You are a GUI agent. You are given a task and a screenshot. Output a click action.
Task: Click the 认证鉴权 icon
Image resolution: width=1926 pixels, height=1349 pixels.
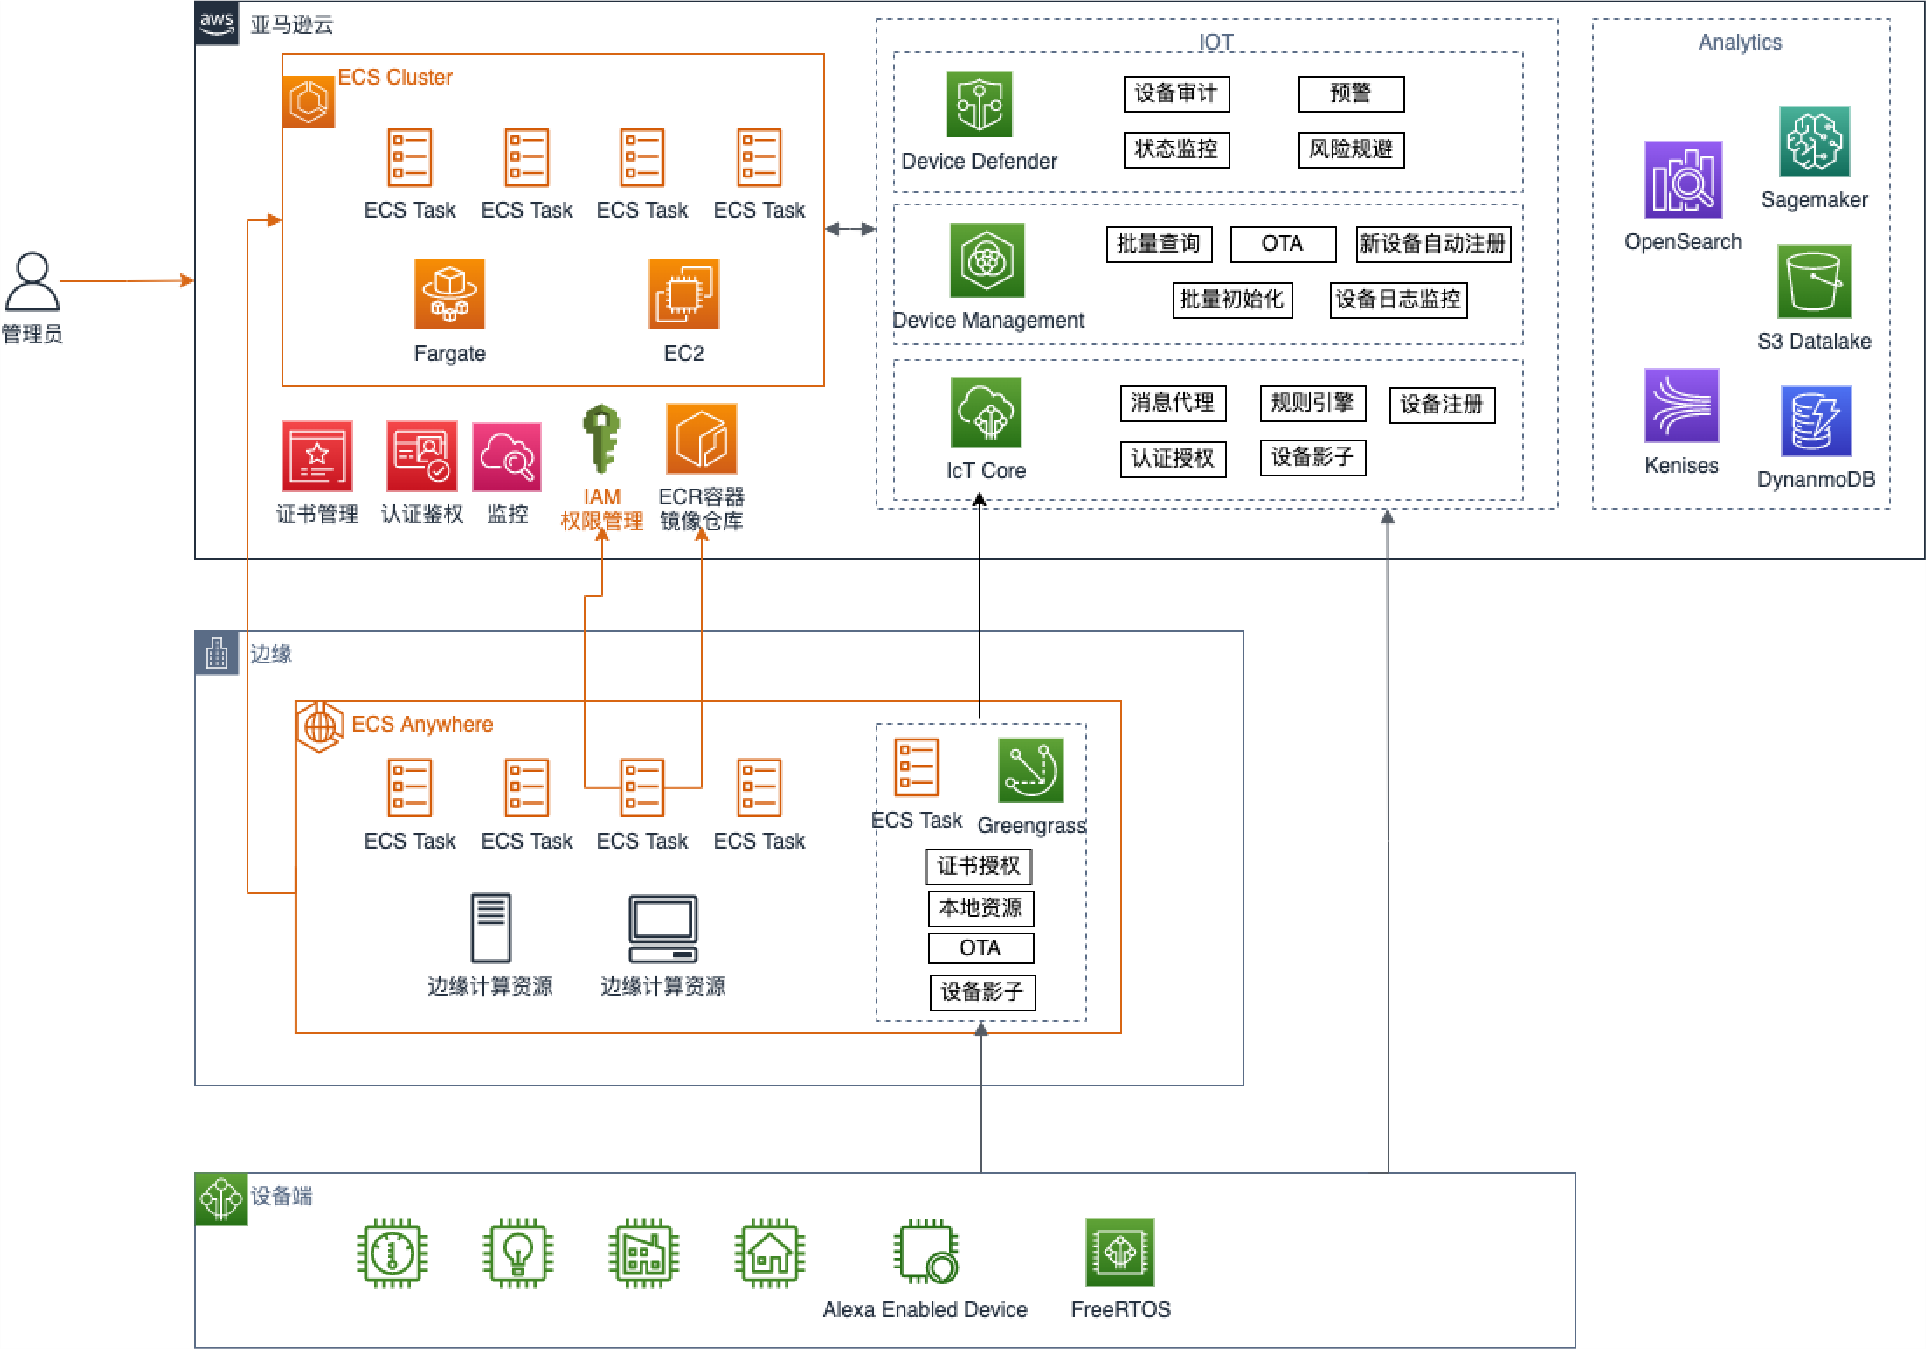421,455
